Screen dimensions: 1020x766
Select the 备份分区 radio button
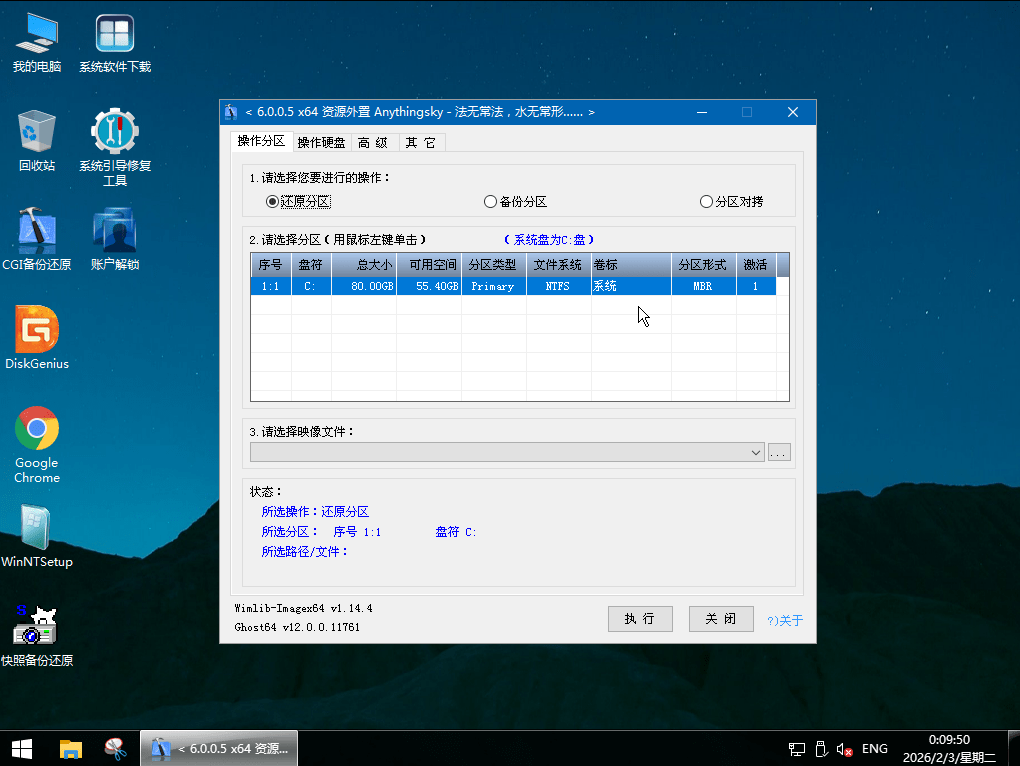490,201
